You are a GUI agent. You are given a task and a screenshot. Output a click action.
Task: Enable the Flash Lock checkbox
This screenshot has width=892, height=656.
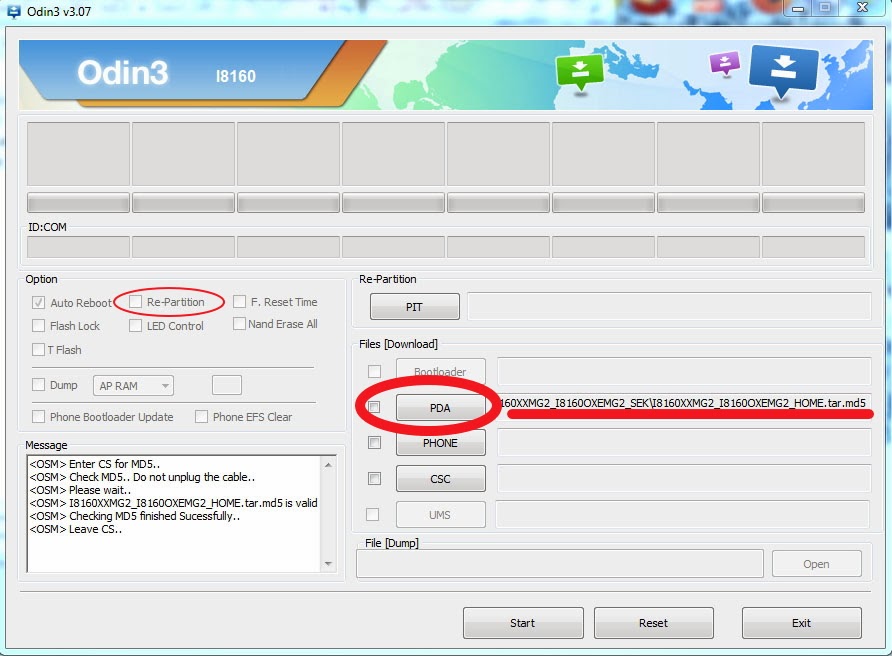(38, 325)
